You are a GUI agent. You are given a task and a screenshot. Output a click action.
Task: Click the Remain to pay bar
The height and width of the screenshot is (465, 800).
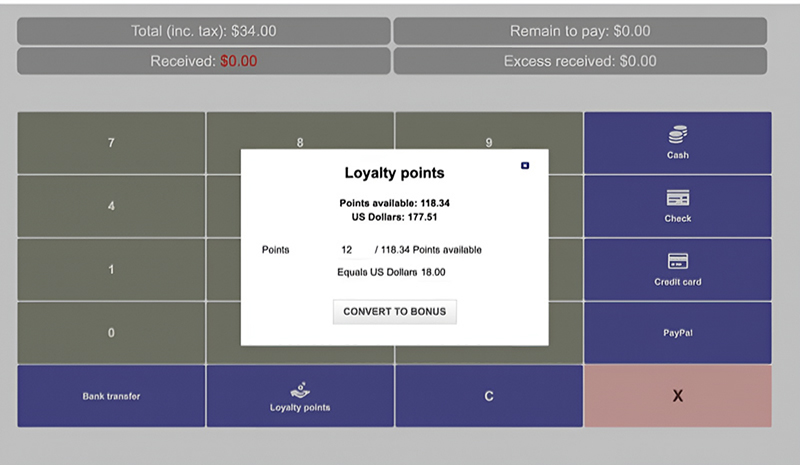pos(580,31)
